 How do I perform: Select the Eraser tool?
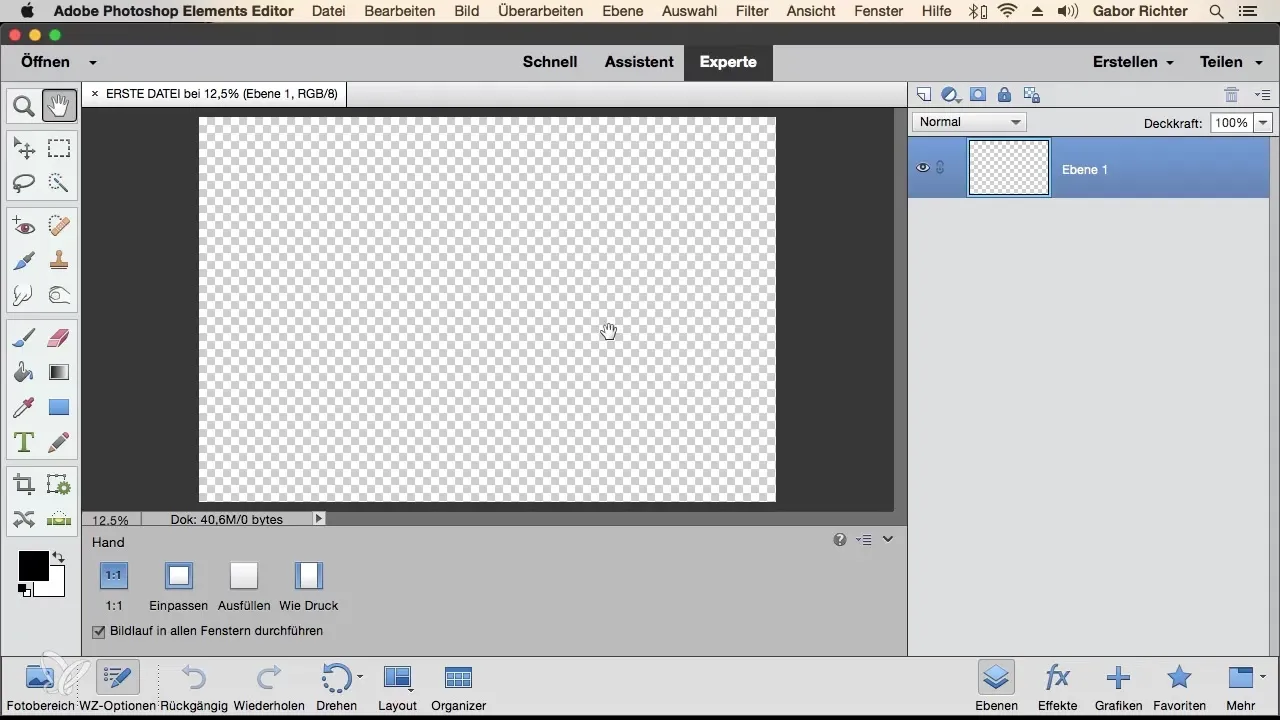[59, 339]
